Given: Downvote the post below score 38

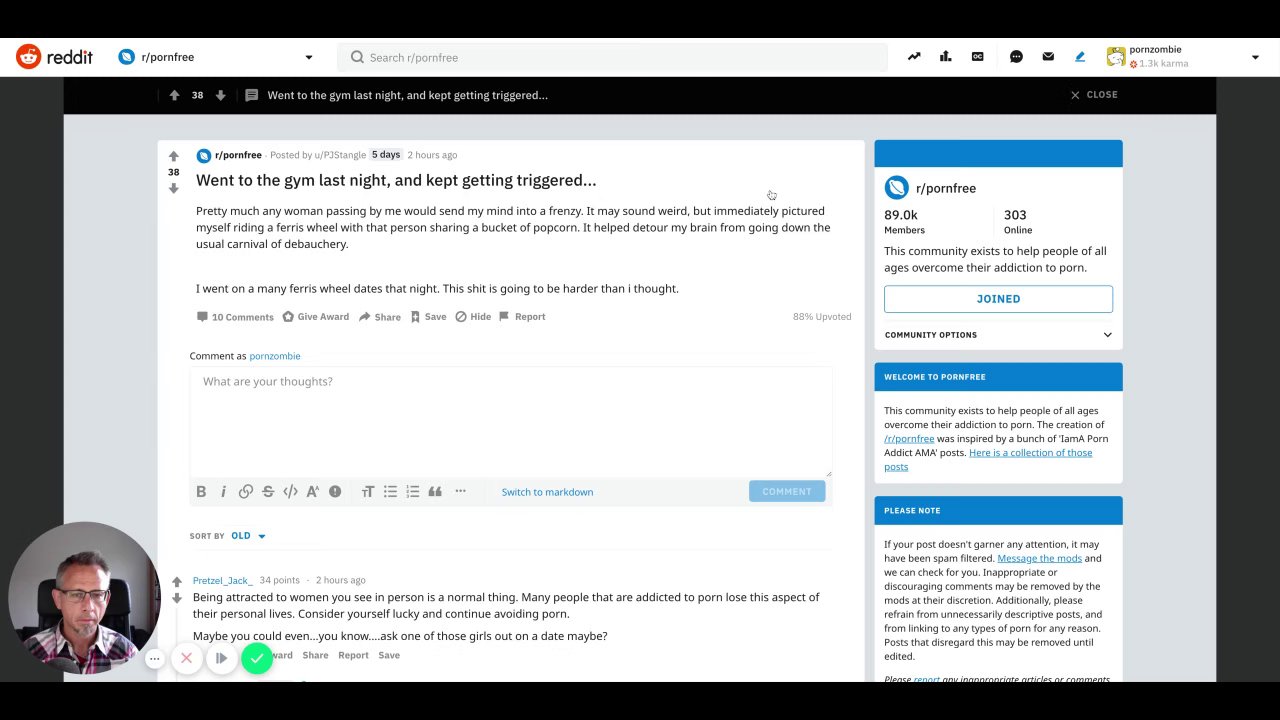Looking at the screenshot, I should pos(174,188).
